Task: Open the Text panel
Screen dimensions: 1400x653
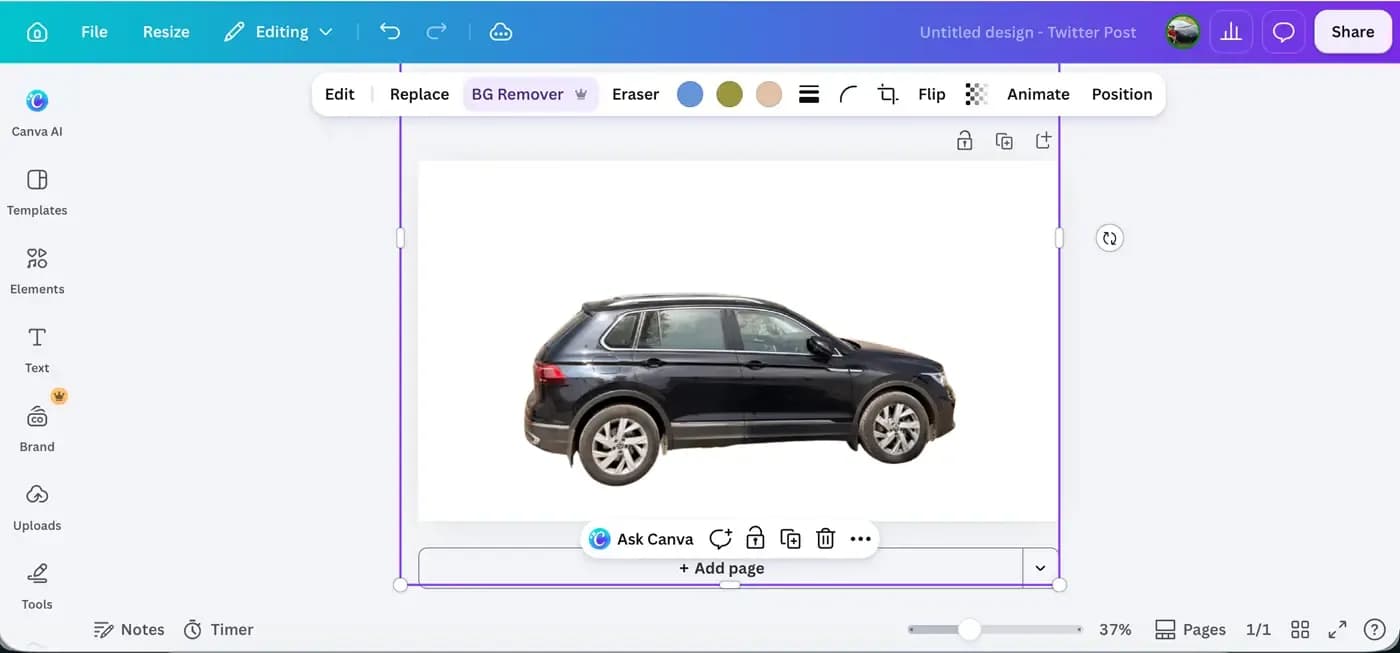Action: [x=37, y=350]
